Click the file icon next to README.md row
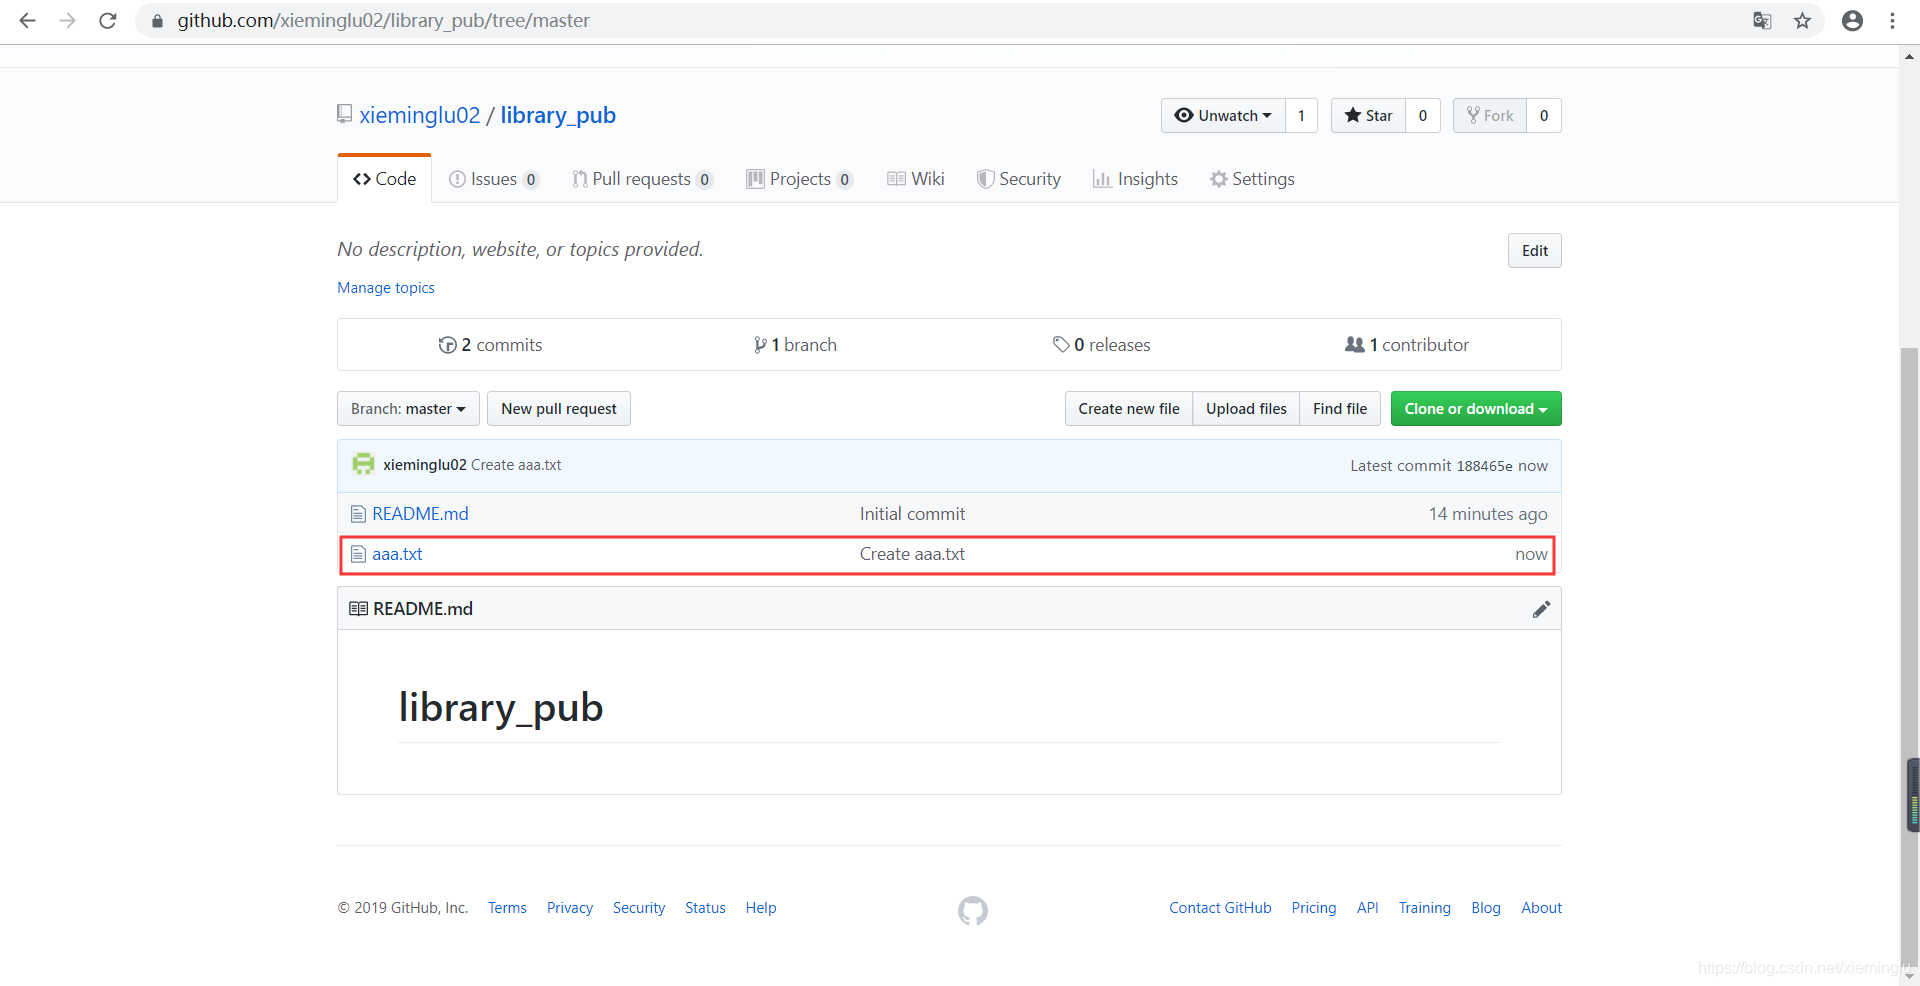The width and height of the screenshot is (1920, 986). [x=358, y=514]
